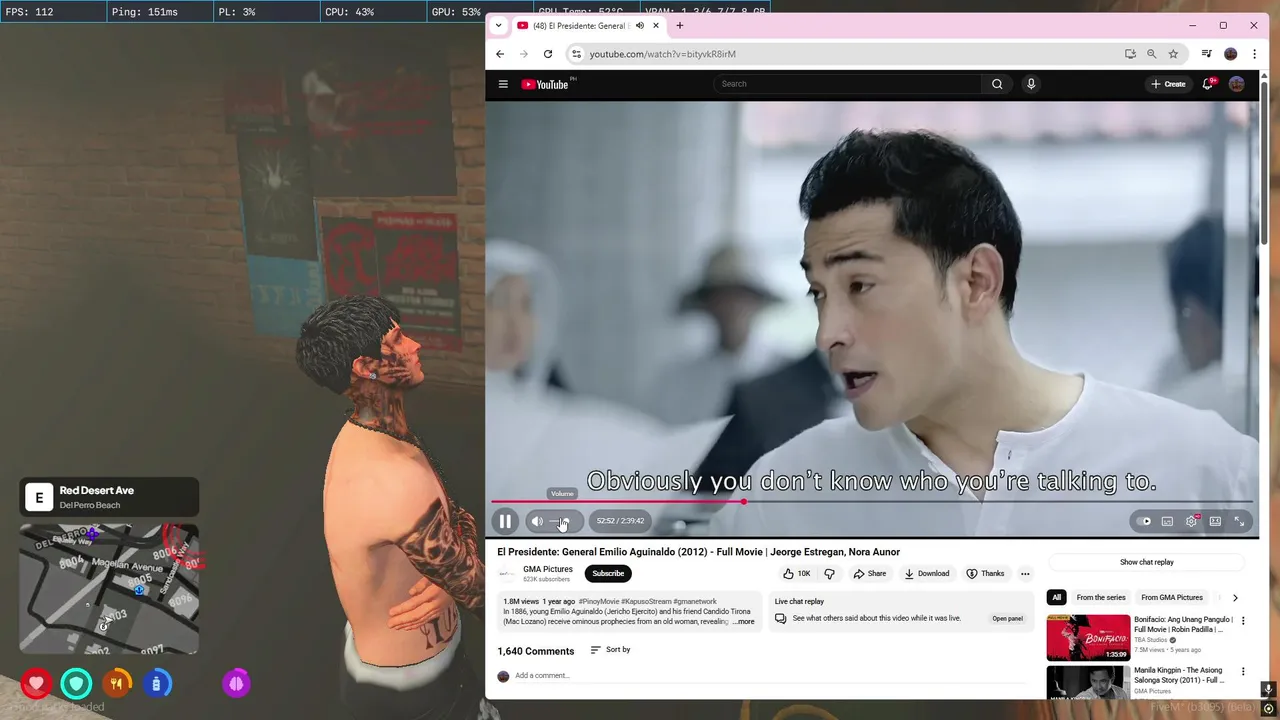This screenshot has width=1280, height=720.
Task: Like the video (10K)
Action: tap(797, 574)
